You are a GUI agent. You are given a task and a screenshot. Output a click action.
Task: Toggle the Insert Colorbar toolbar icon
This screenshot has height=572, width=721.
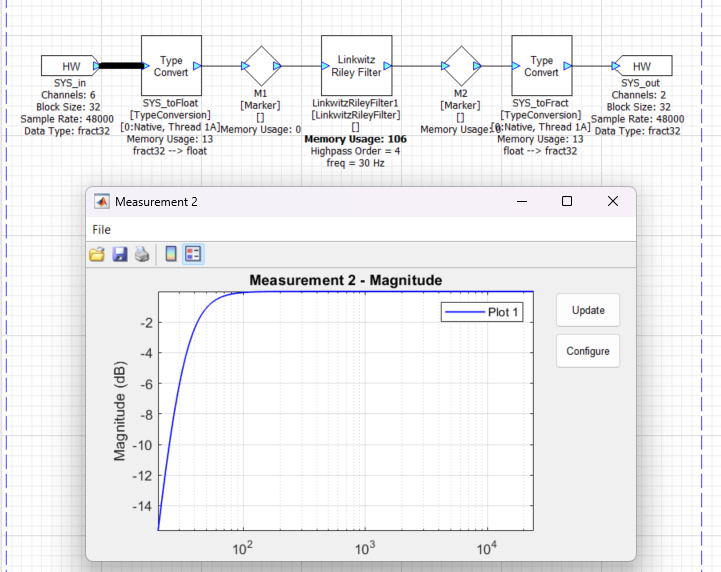point(171,255)
